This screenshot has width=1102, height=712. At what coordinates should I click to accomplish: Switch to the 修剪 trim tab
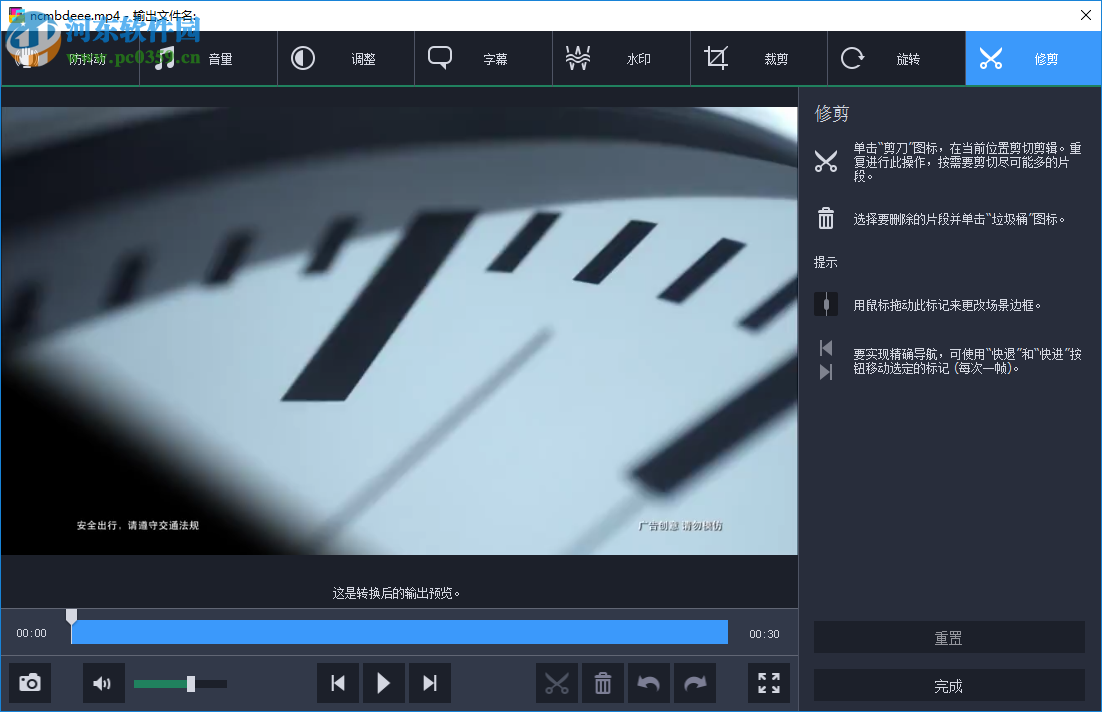coord(1032,58)
